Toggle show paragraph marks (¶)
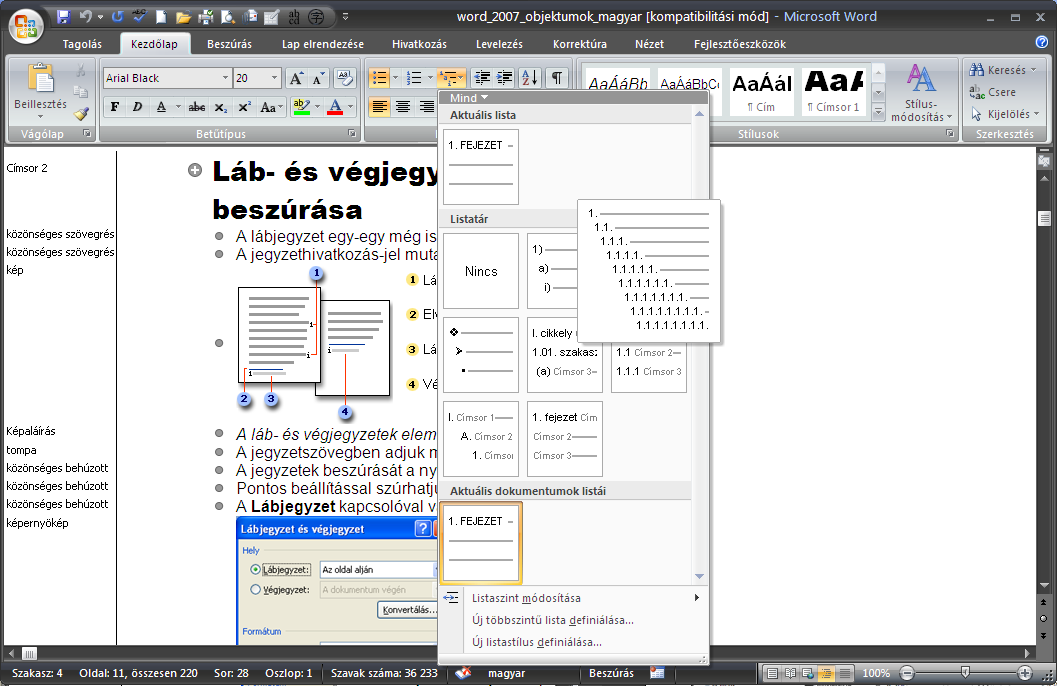The width and height of the screenshot is (1057, 686). pyautogui.click(x=557, y=77)
